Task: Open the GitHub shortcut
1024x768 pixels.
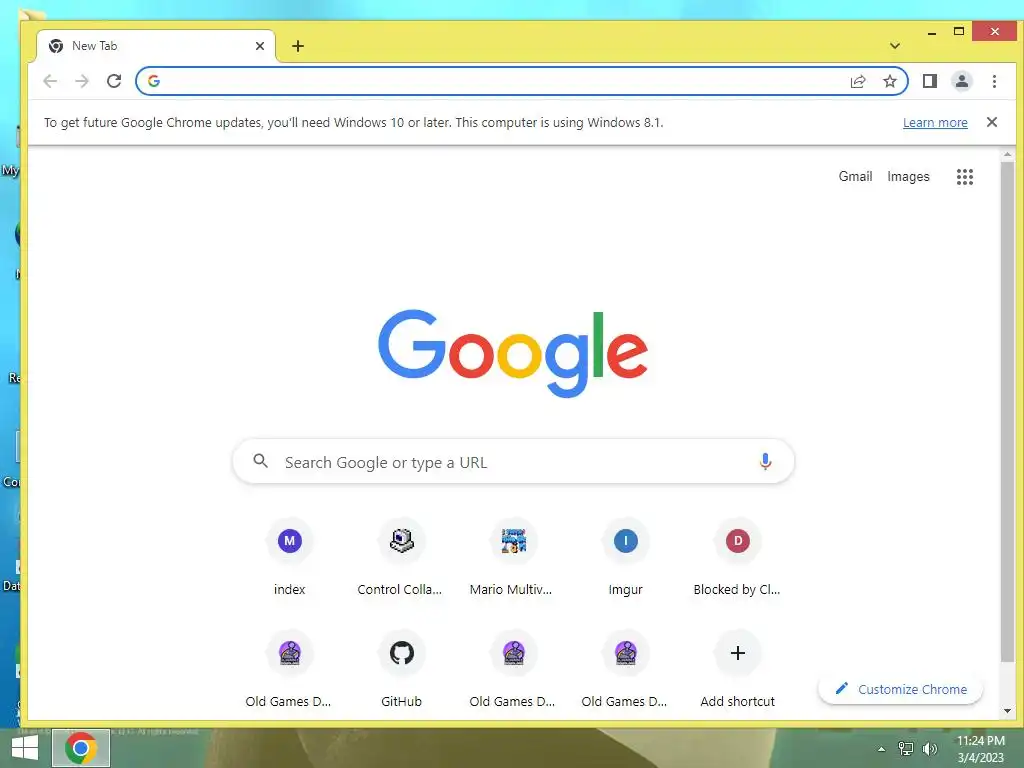Action: point(401,670)
